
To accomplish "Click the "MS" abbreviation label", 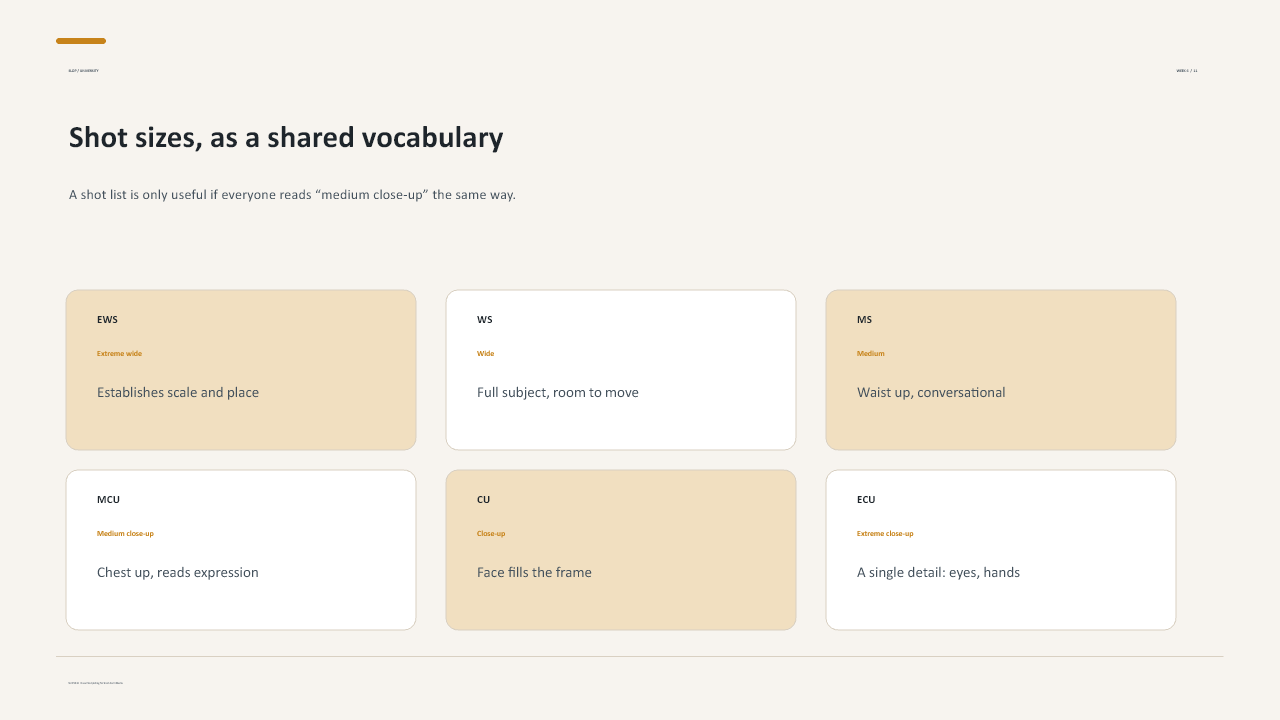I will [x=864, y=320].
